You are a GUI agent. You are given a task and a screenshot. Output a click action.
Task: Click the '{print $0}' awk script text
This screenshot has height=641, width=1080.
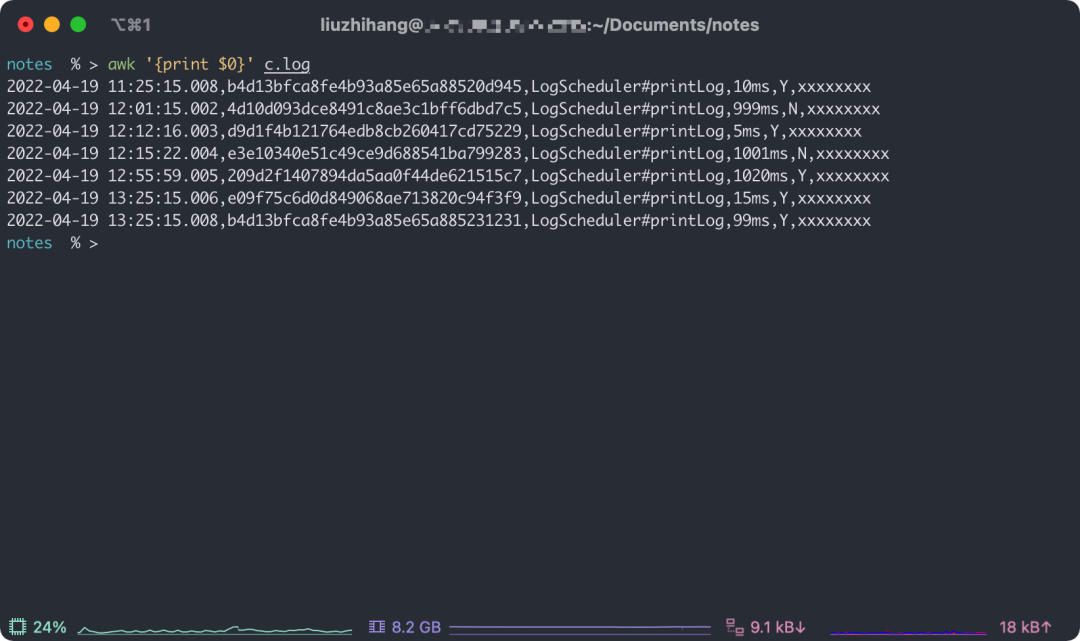(200, 64)
